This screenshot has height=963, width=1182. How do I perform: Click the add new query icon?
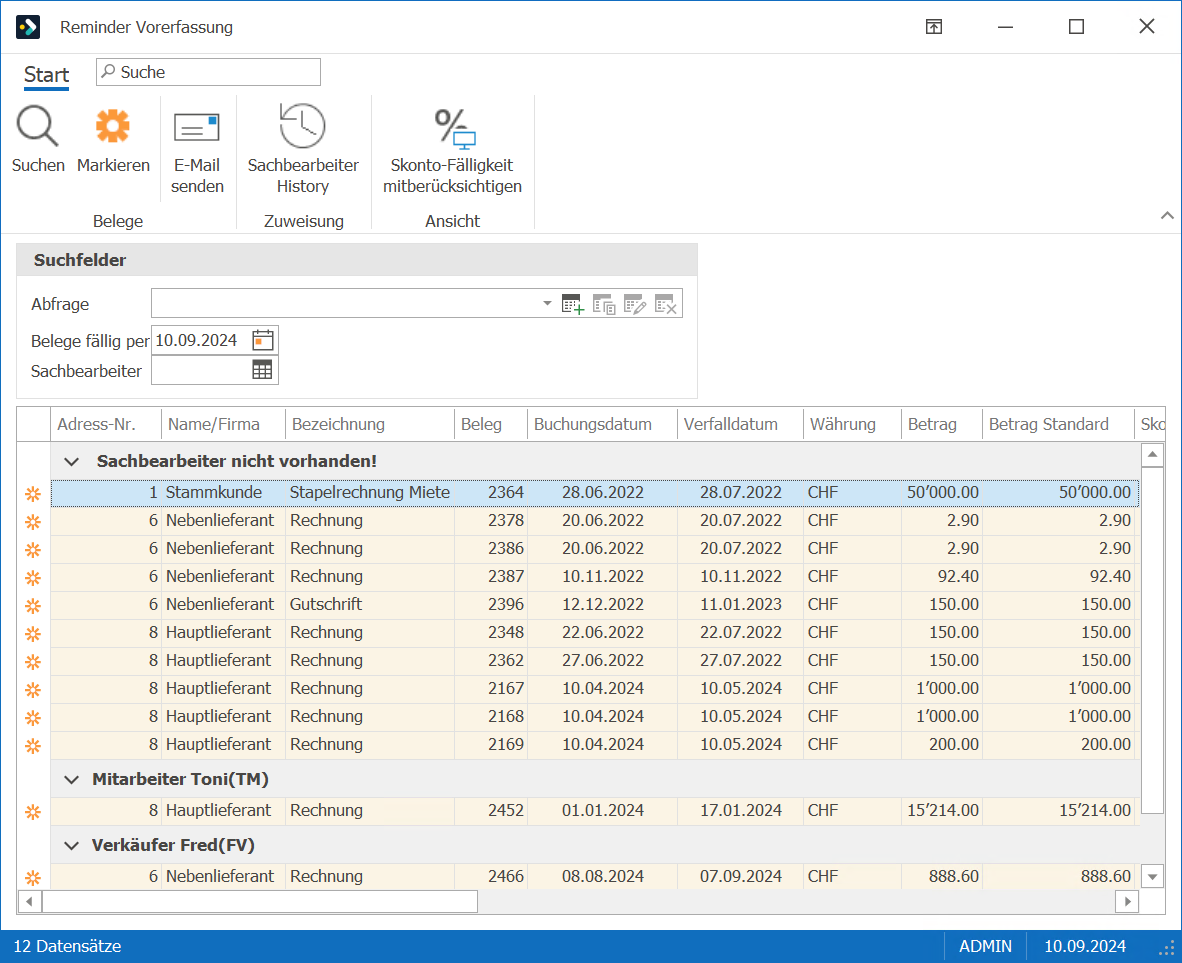(573, 304)
